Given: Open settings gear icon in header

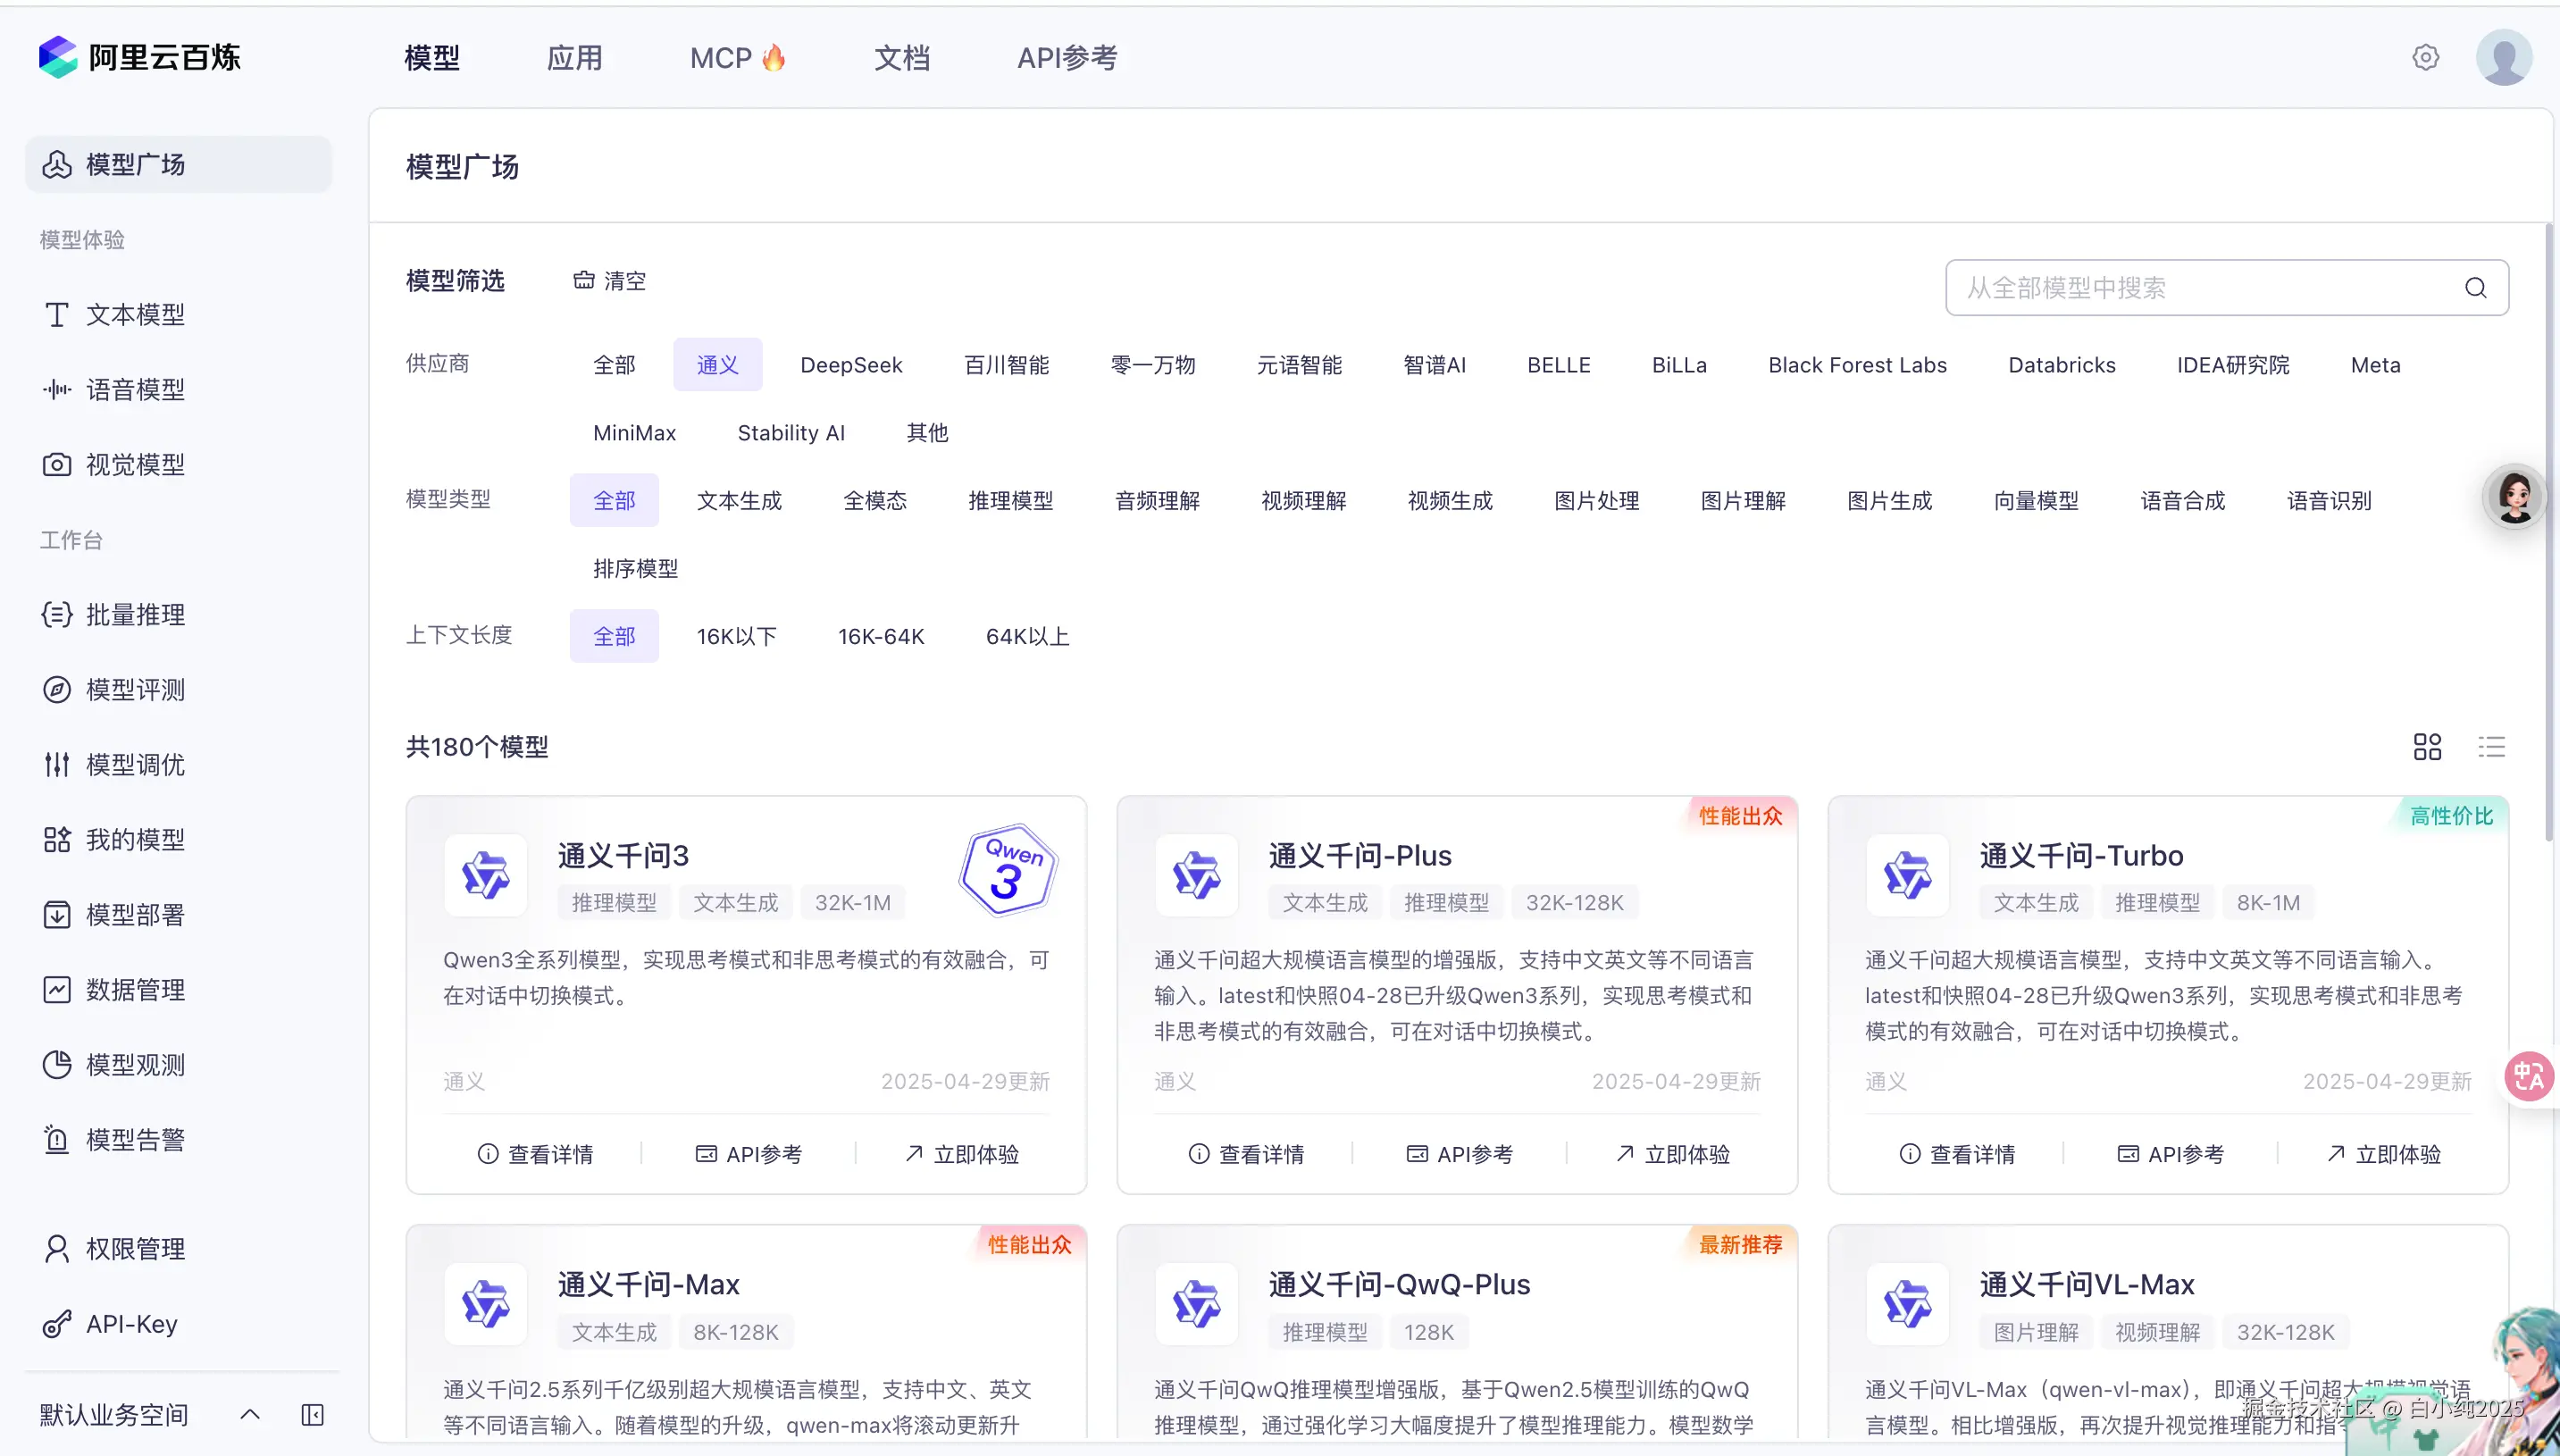Looking at the screenshot, I should [x=2425, y=57].
